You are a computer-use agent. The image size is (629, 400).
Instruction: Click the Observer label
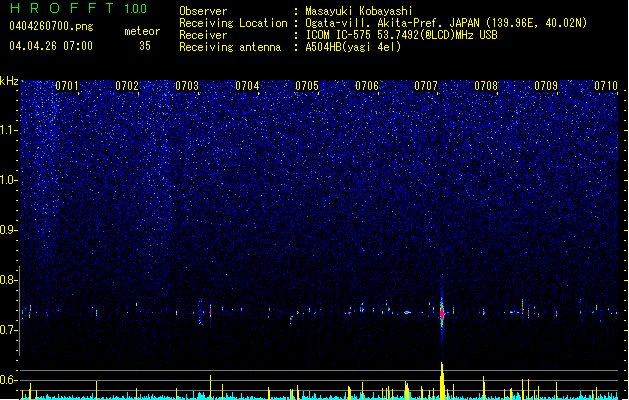(x=203, y=11)
